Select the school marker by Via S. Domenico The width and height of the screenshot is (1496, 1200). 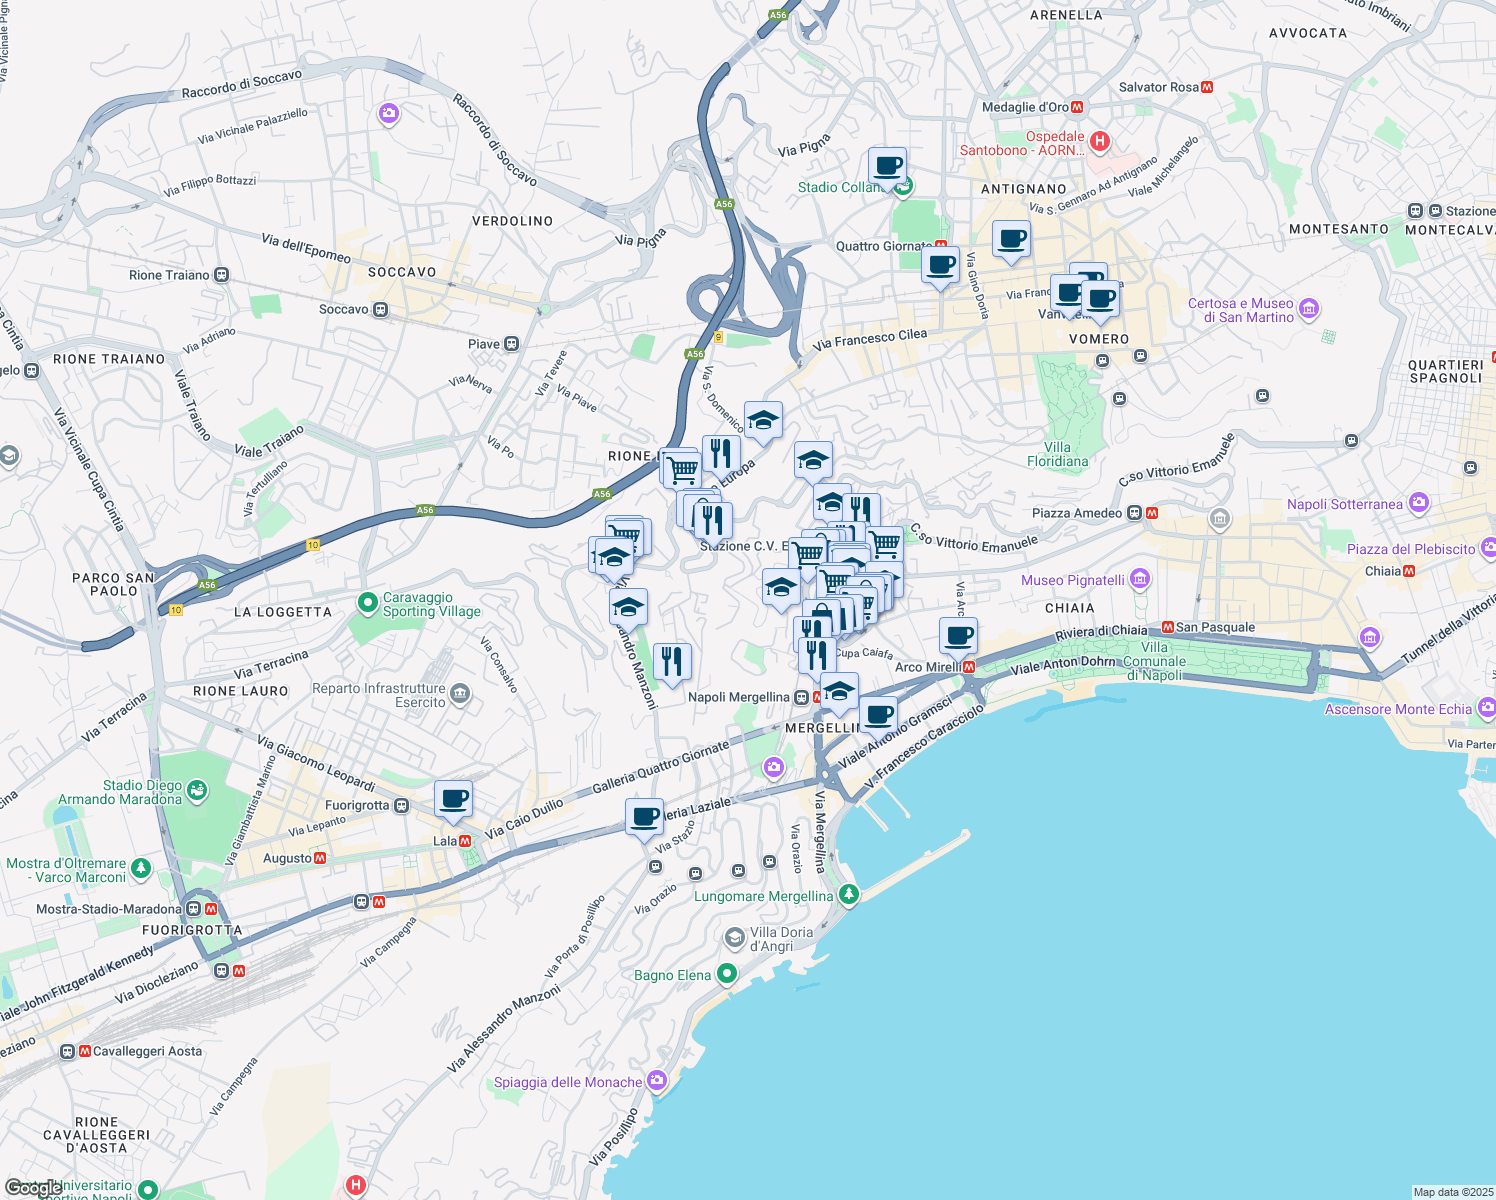click(763, 420)
